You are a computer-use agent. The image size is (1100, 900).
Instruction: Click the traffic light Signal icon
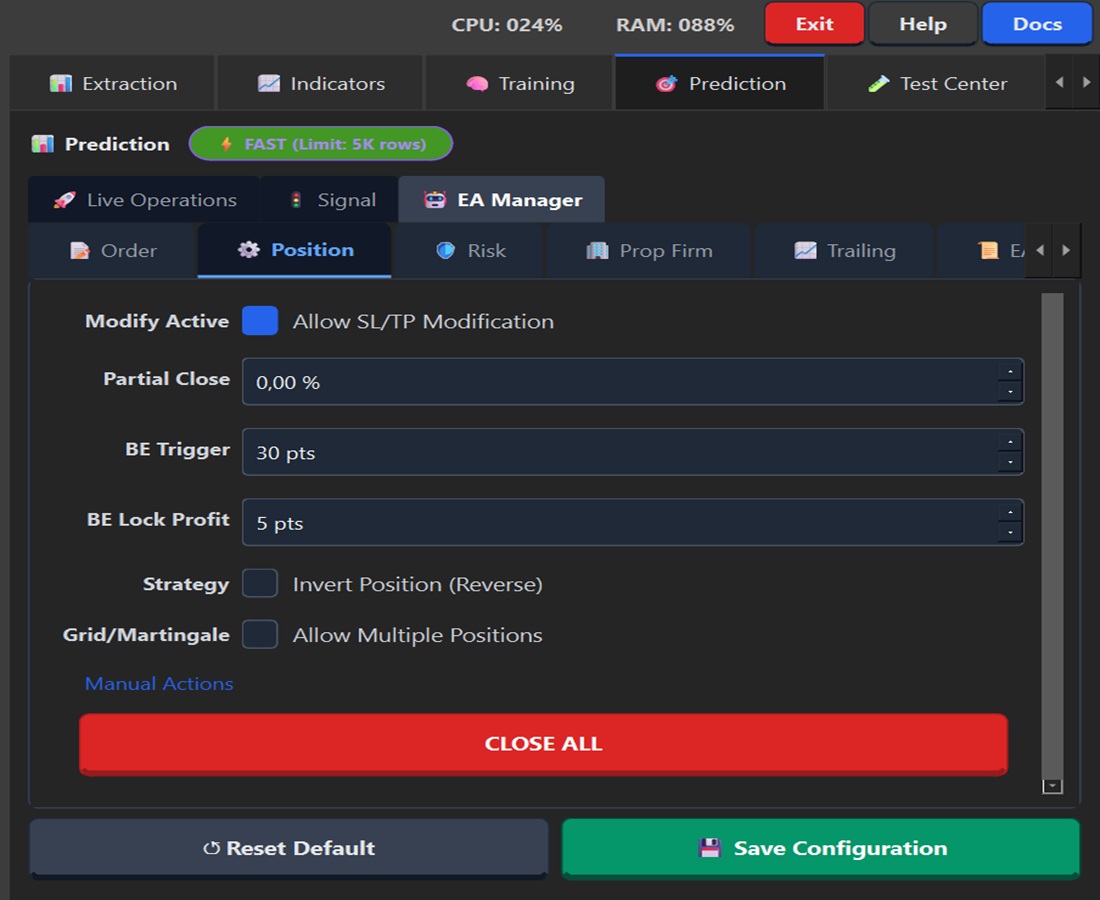pyautogui.click(x=296, y=200)
